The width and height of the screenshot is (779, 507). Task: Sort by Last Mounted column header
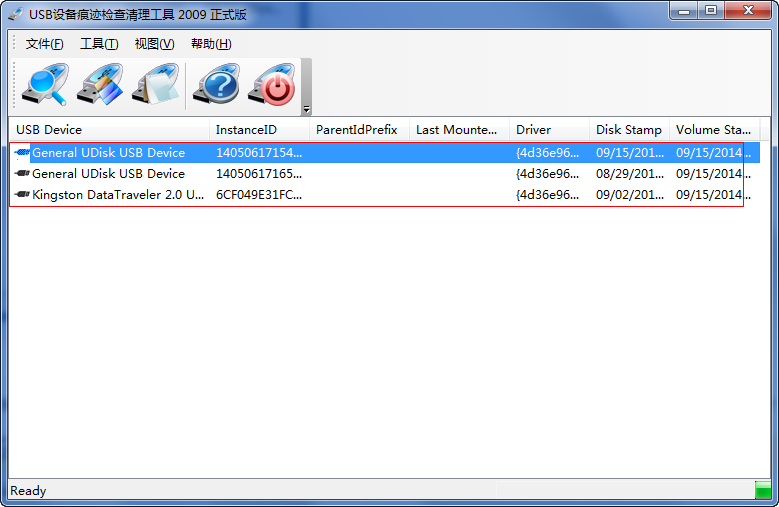point(460,130)
